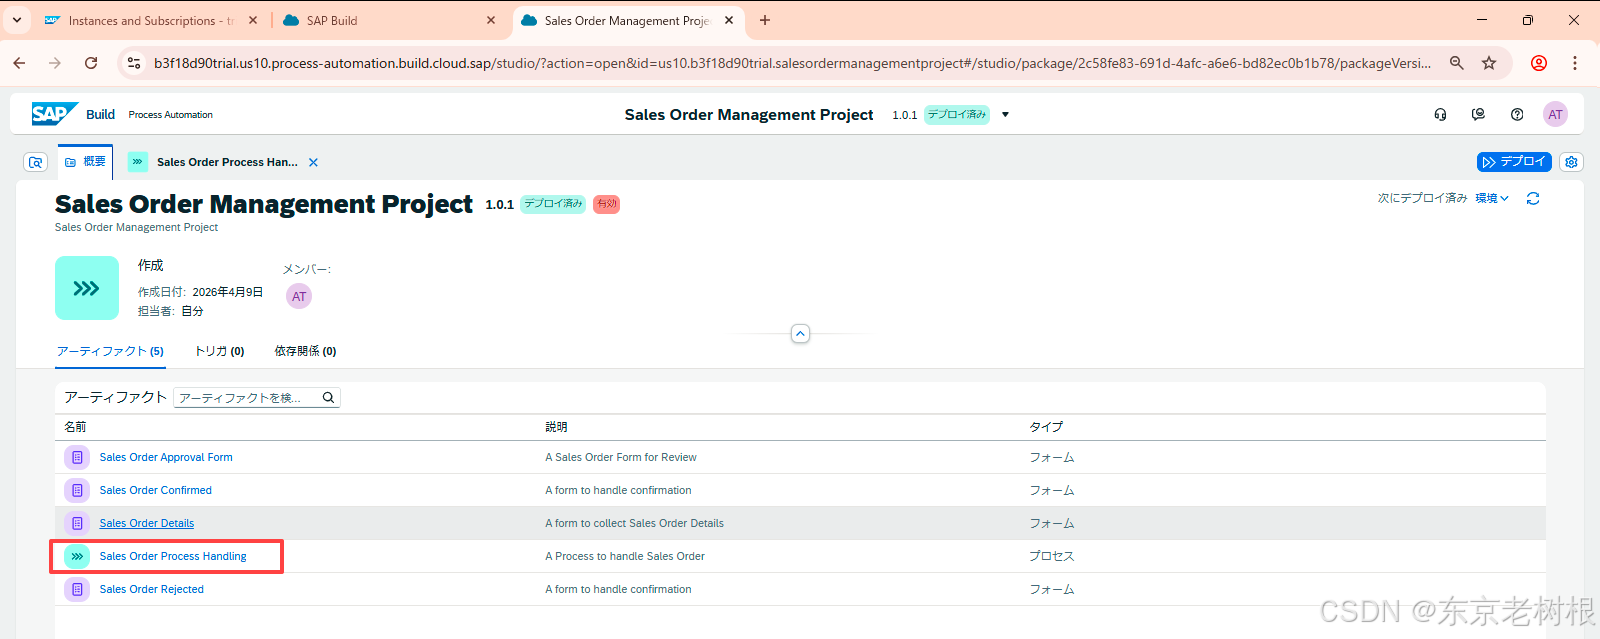This screenshot has height=639, width=1600.
Task: Select the 概要 overview tab
Action: coord(85,162)
